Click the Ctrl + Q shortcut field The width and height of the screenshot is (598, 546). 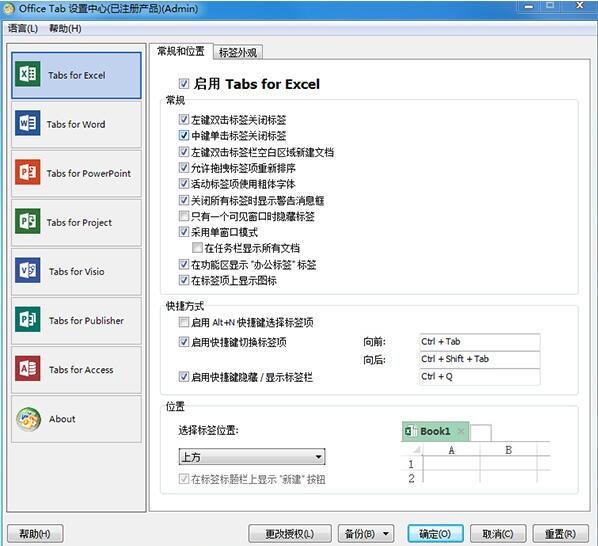[x=480, y=377]
